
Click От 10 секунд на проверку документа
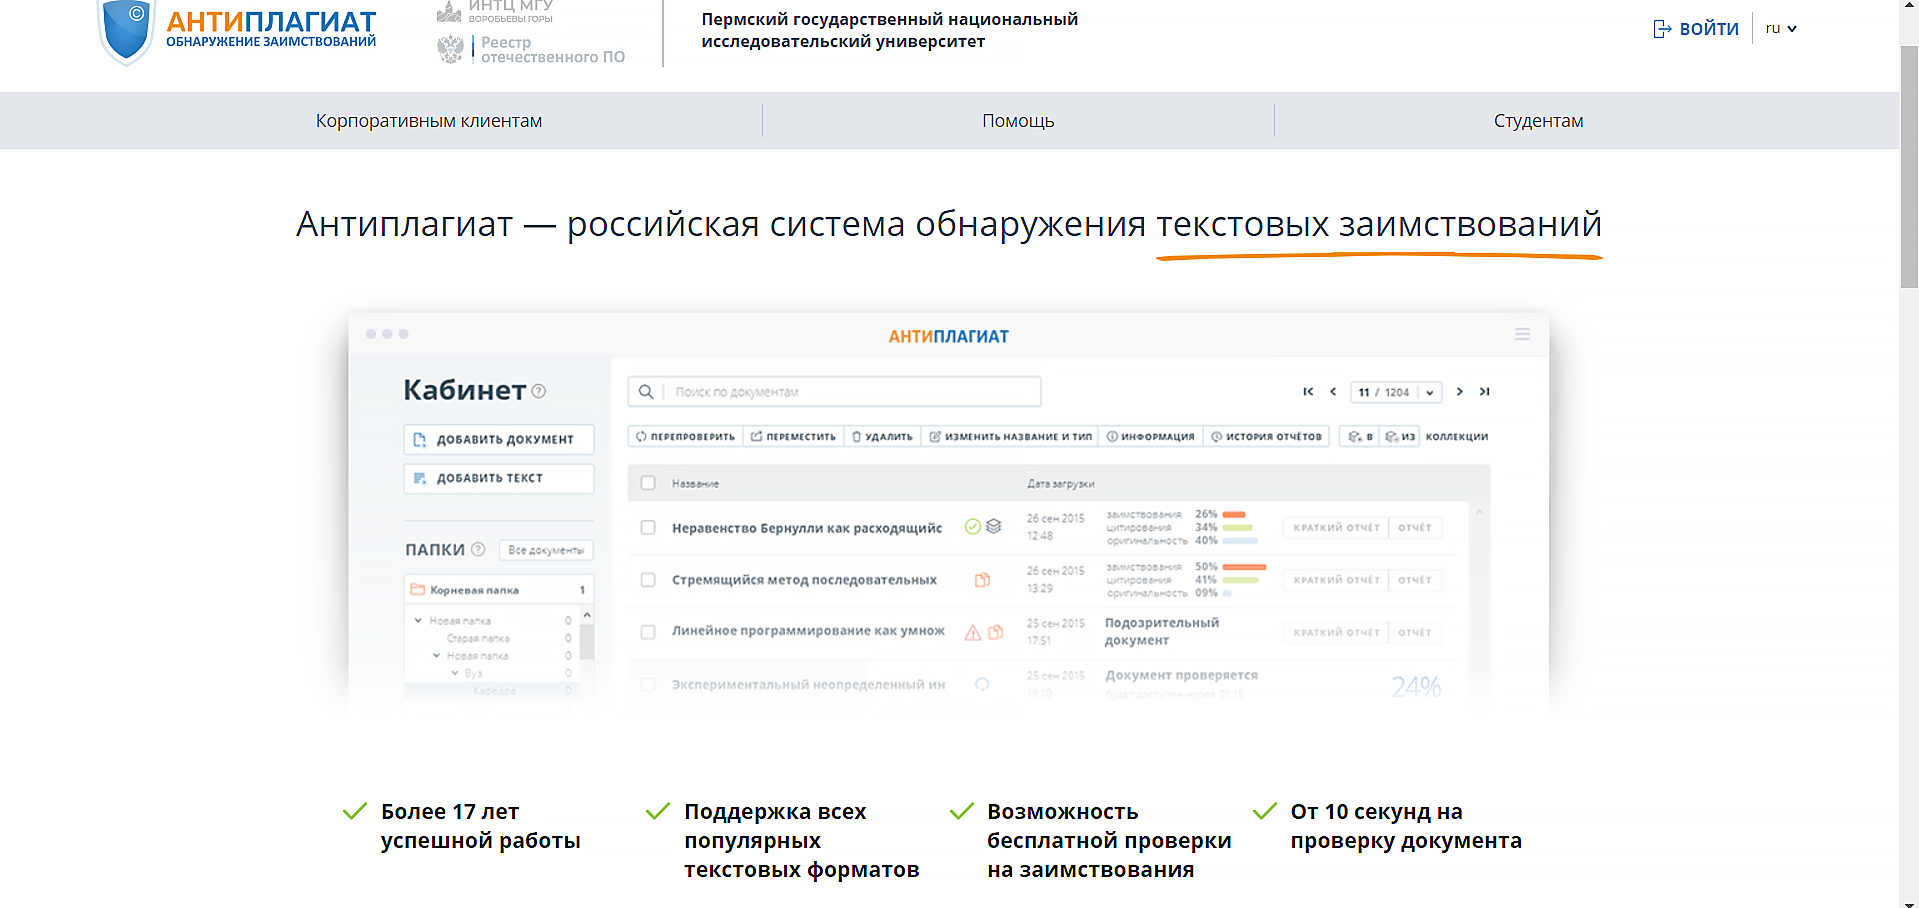tap(1406, 826)
